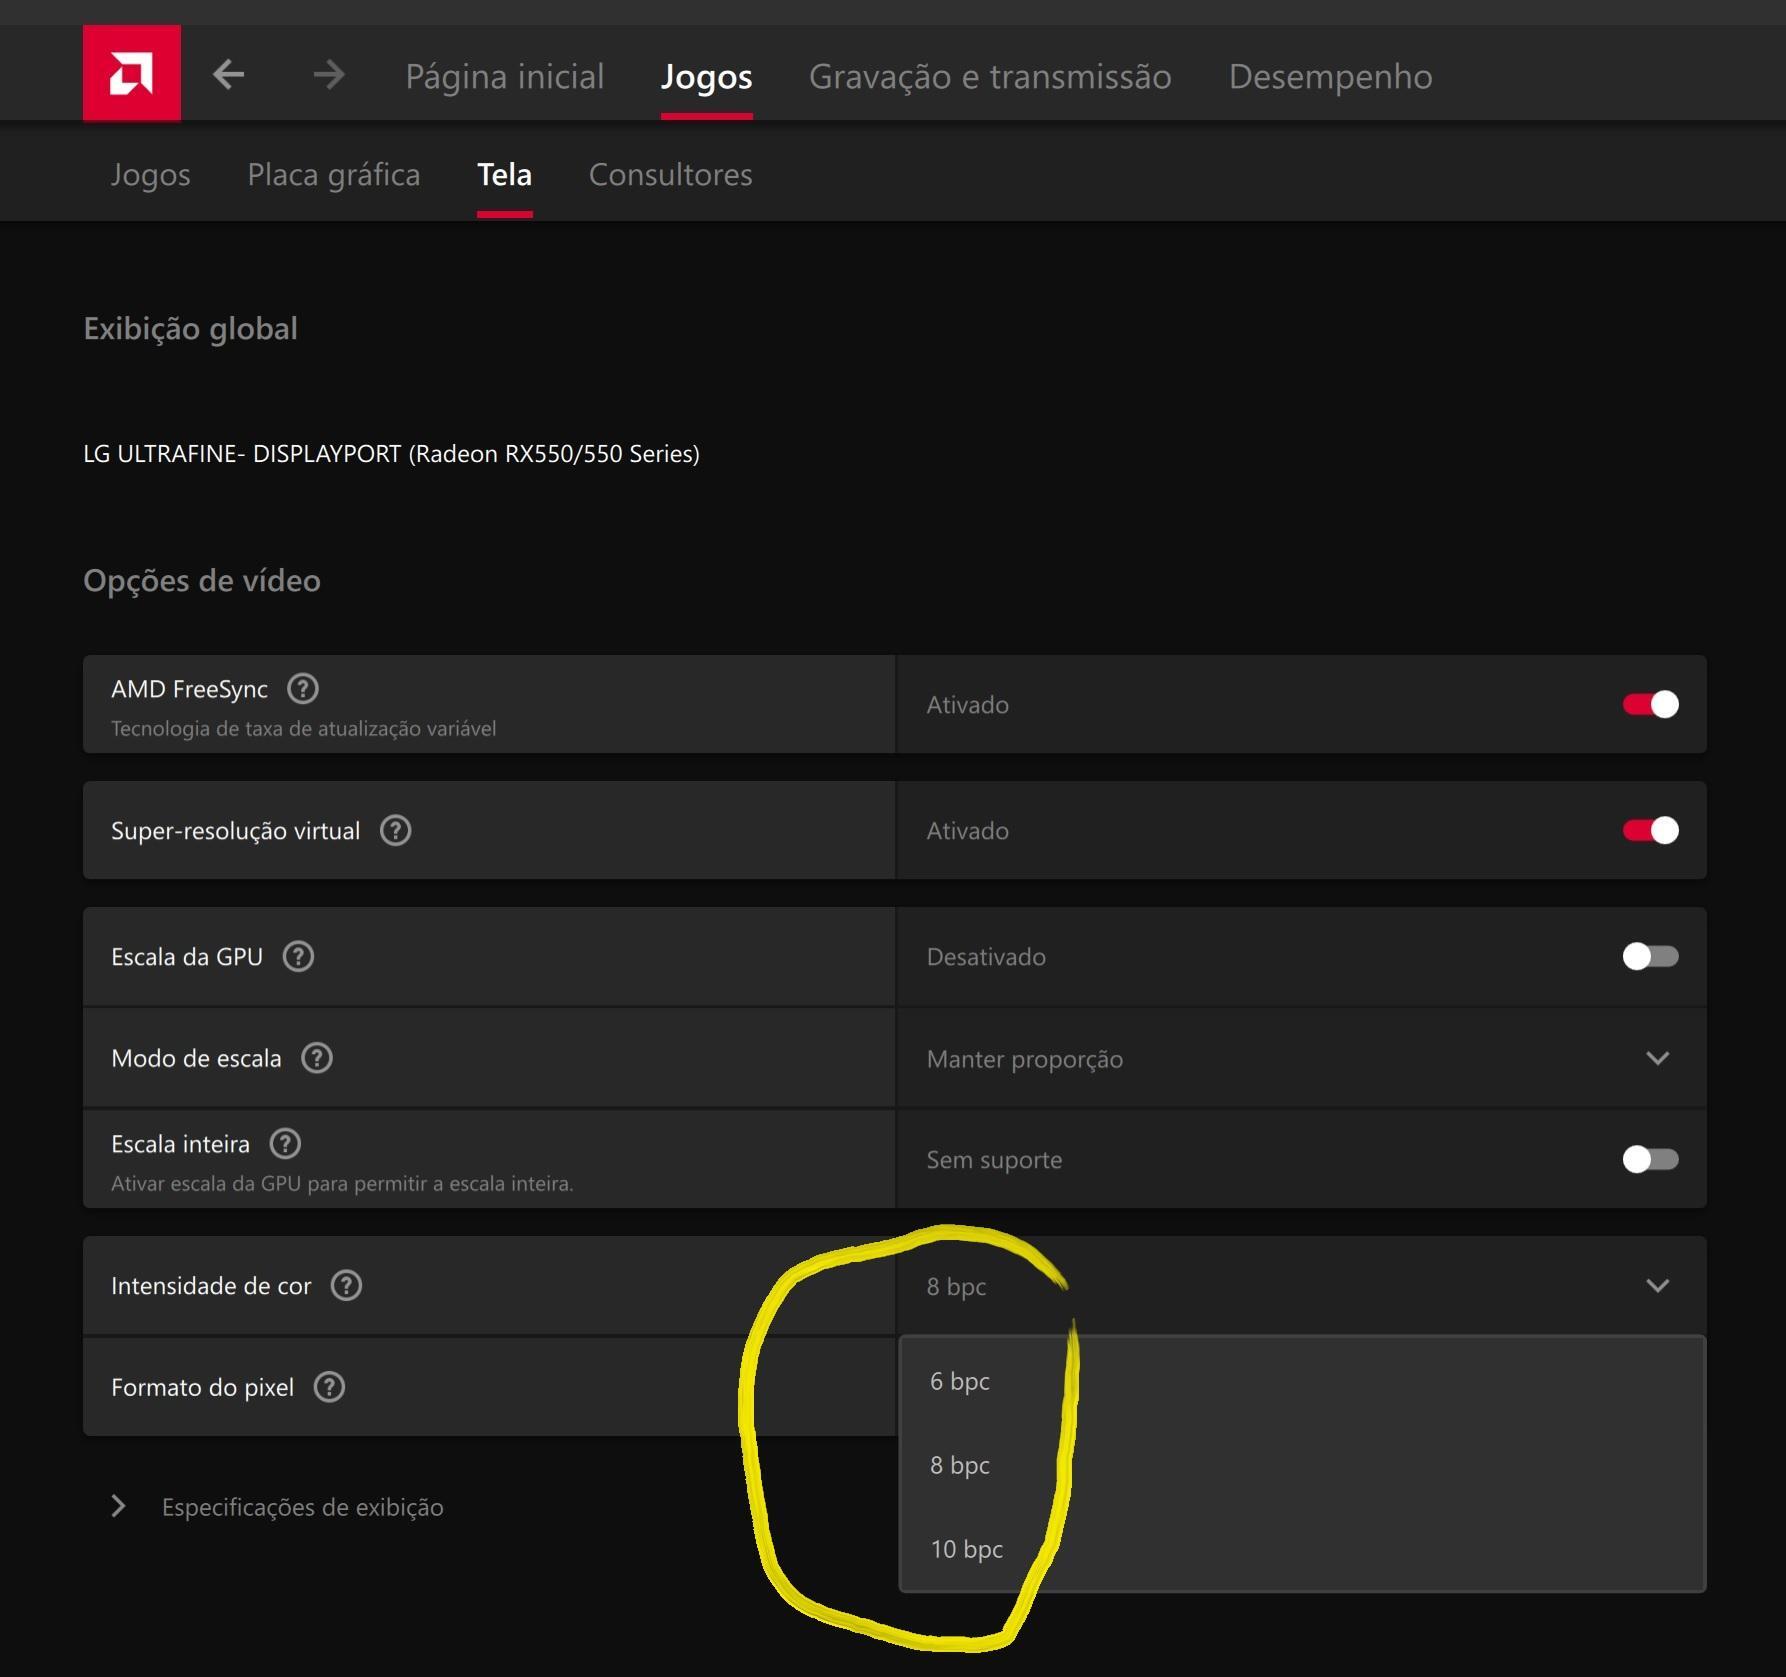Open help for Formato do pixel
1786x1677 pixels.
coord(329,1387)
